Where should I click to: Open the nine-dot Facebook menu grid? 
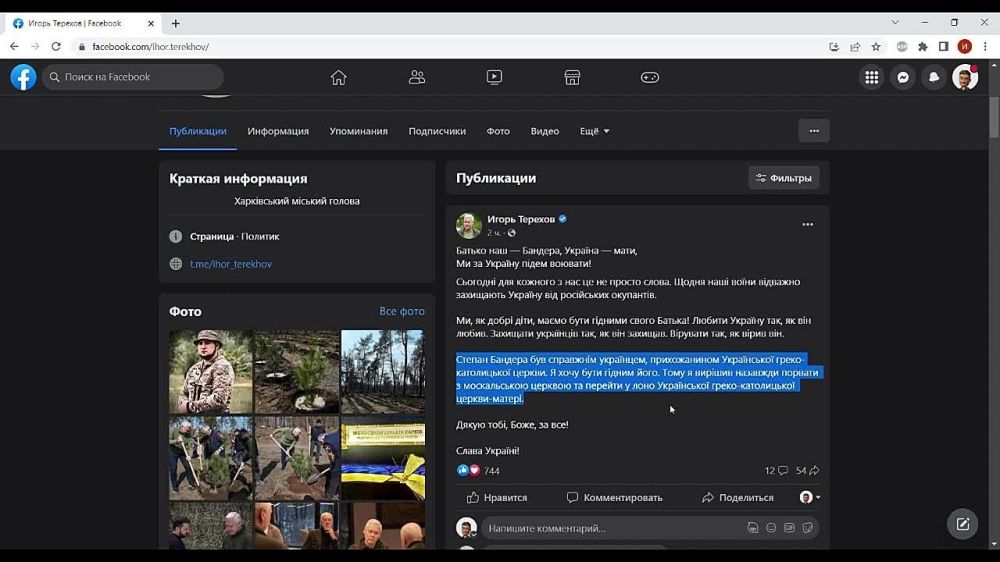(x=872, y=78)
